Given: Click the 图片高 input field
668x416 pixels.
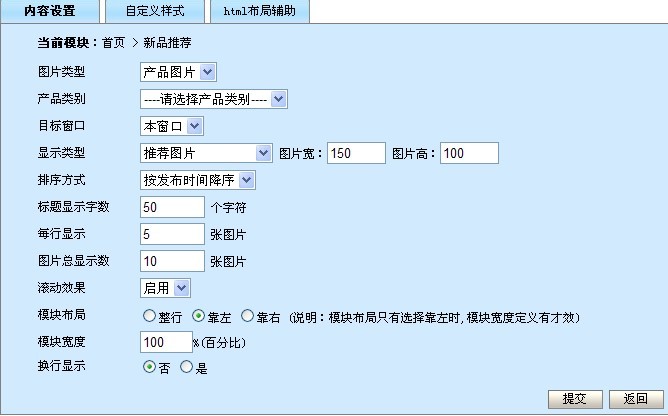Looking at the screenshot, I should coord(468,153).
